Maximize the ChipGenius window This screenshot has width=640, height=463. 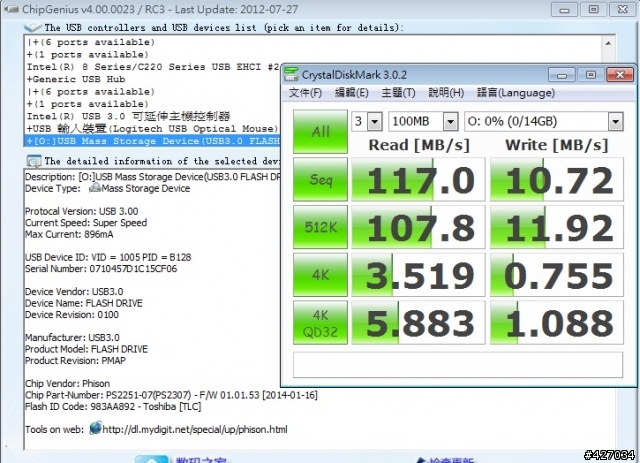tap(593, 9)
